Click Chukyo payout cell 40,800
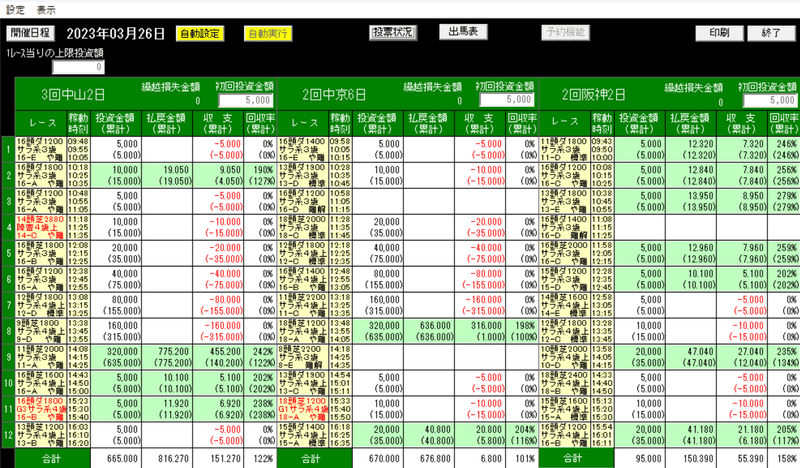This screenshot has width=800, height=468. click(429, 435)
